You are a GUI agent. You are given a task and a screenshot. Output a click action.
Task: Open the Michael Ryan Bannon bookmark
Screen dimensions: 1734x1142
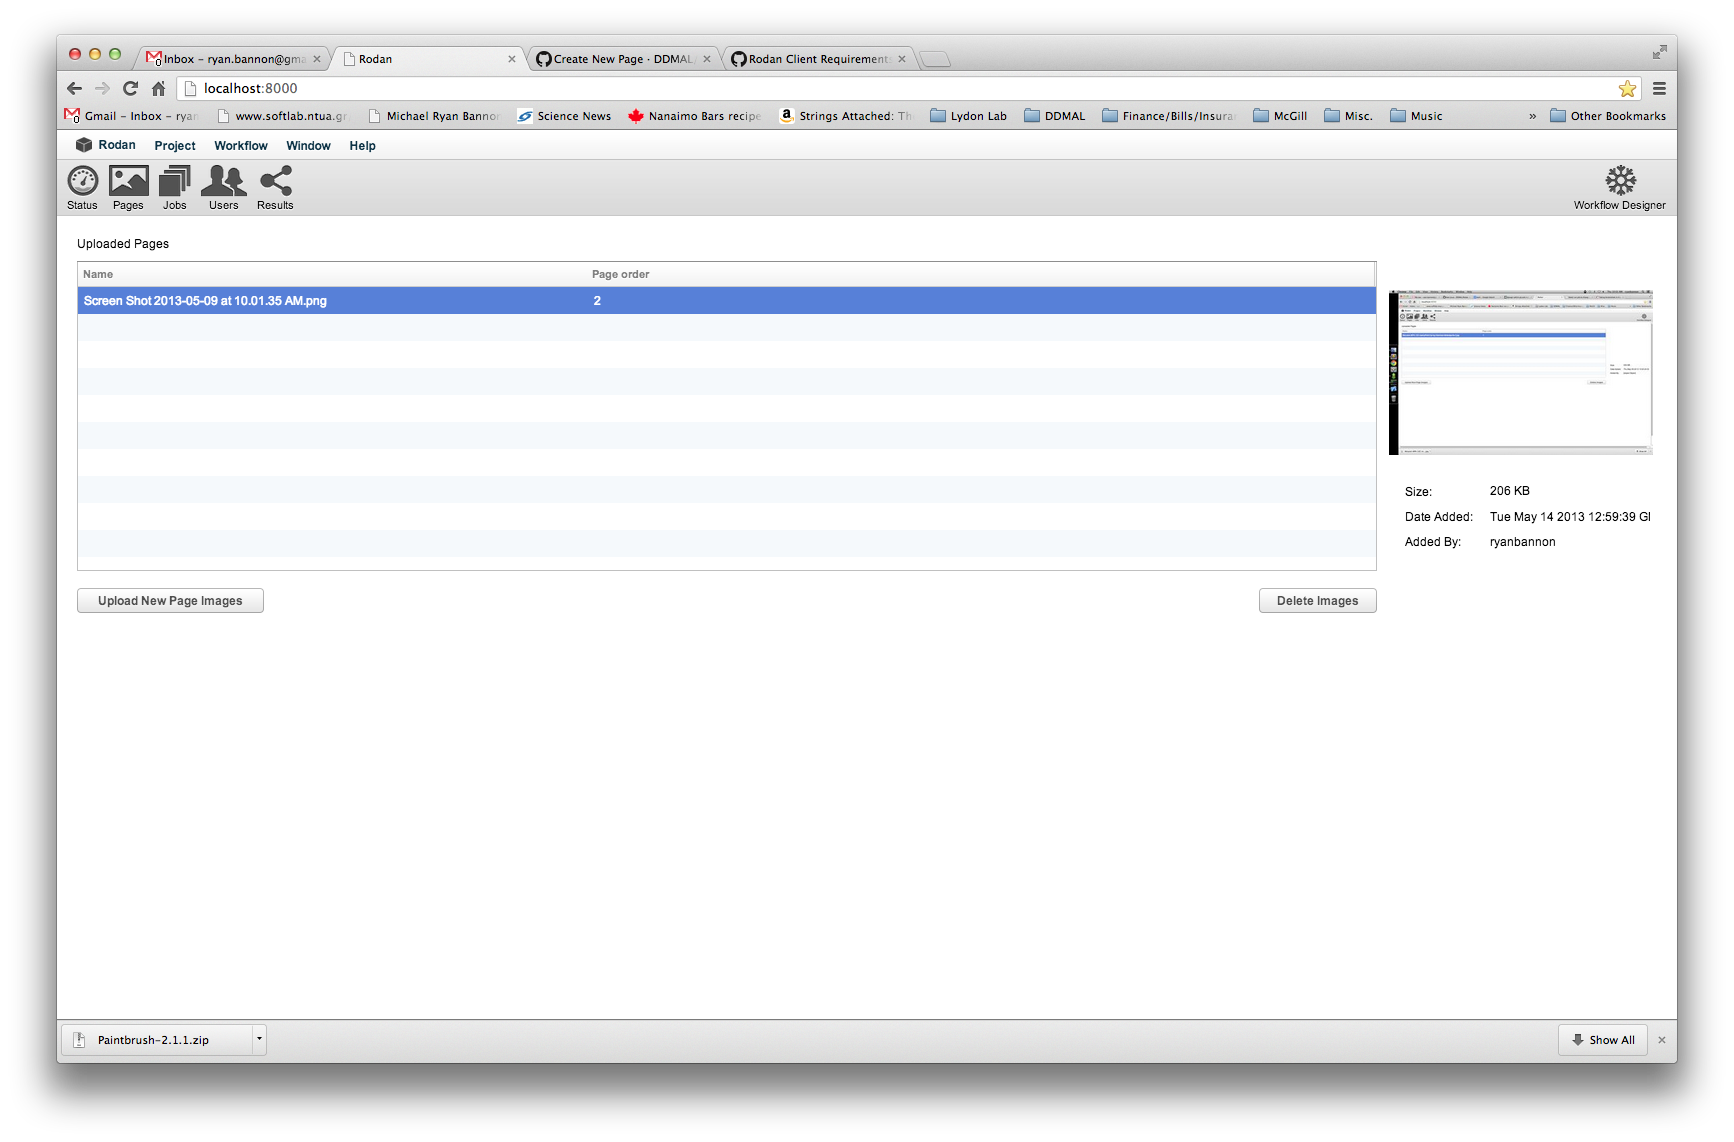click(434, 116)
